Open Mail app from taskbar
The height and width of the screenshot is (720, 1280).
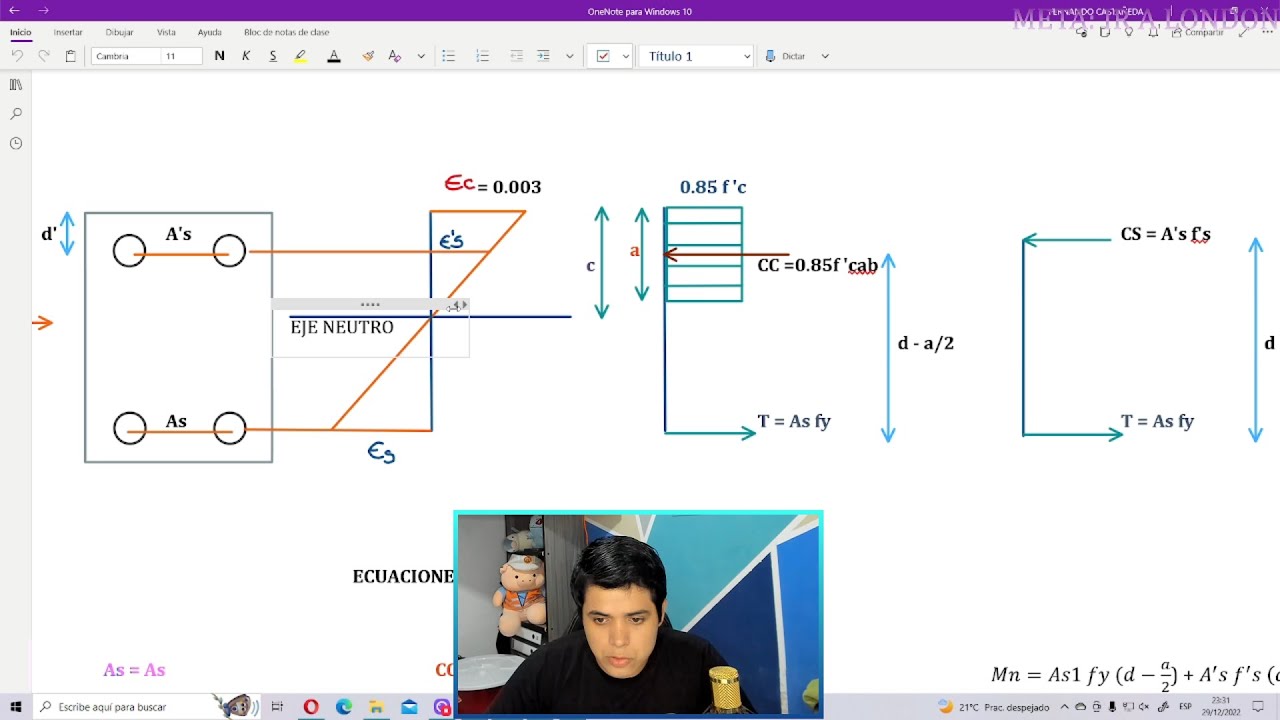(409, 707)
